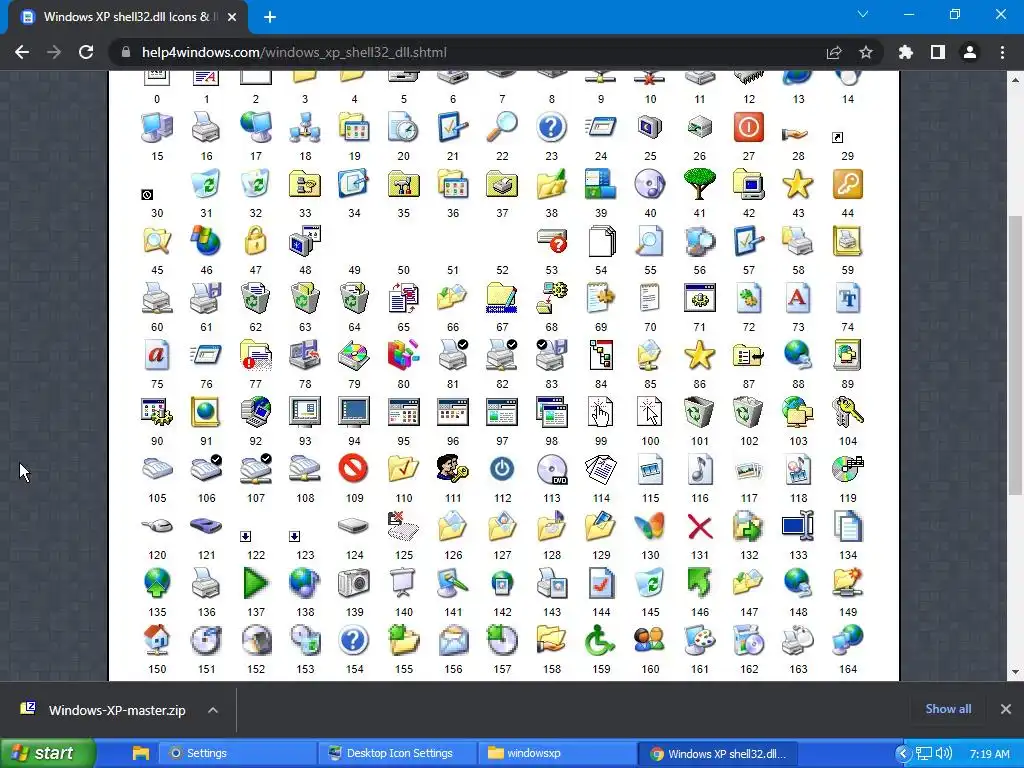Switch to the Settings taskbar window

(x=238, y=753)
